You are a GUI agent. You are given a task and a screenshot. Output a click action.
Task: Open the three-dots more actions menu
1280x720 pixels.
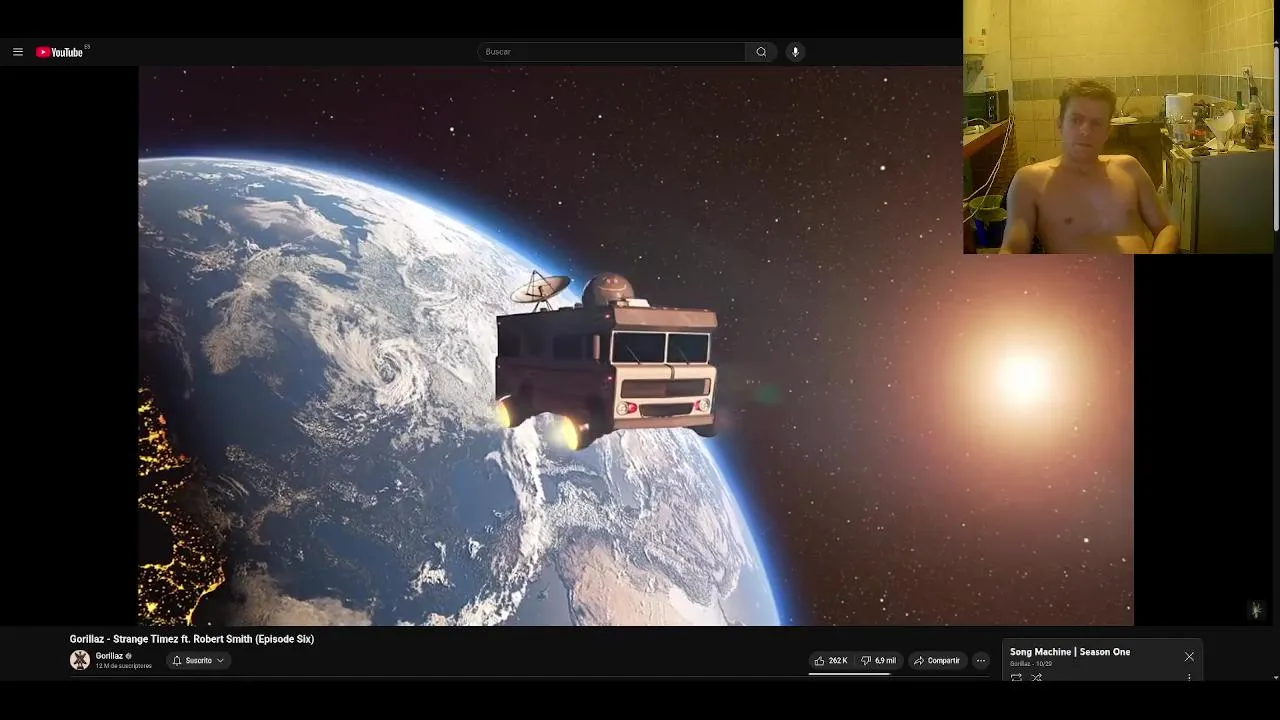point(981,661)
